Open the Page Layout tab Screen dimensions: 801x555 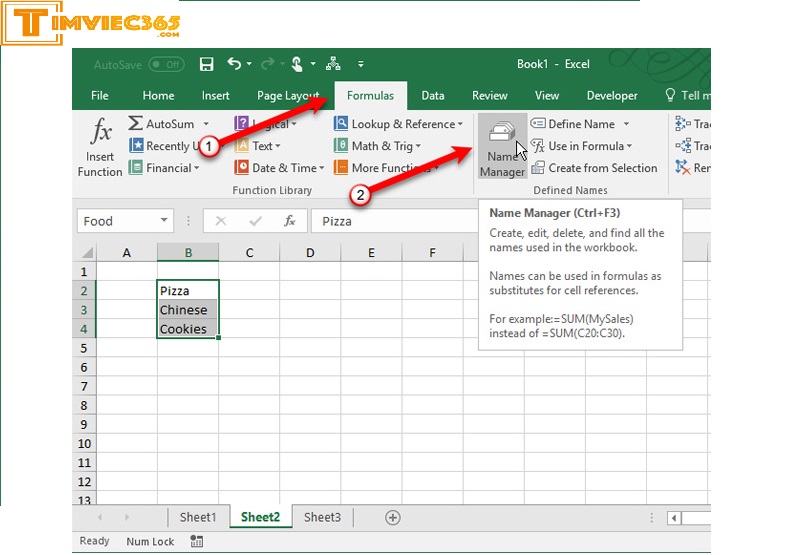coord(288,96)
